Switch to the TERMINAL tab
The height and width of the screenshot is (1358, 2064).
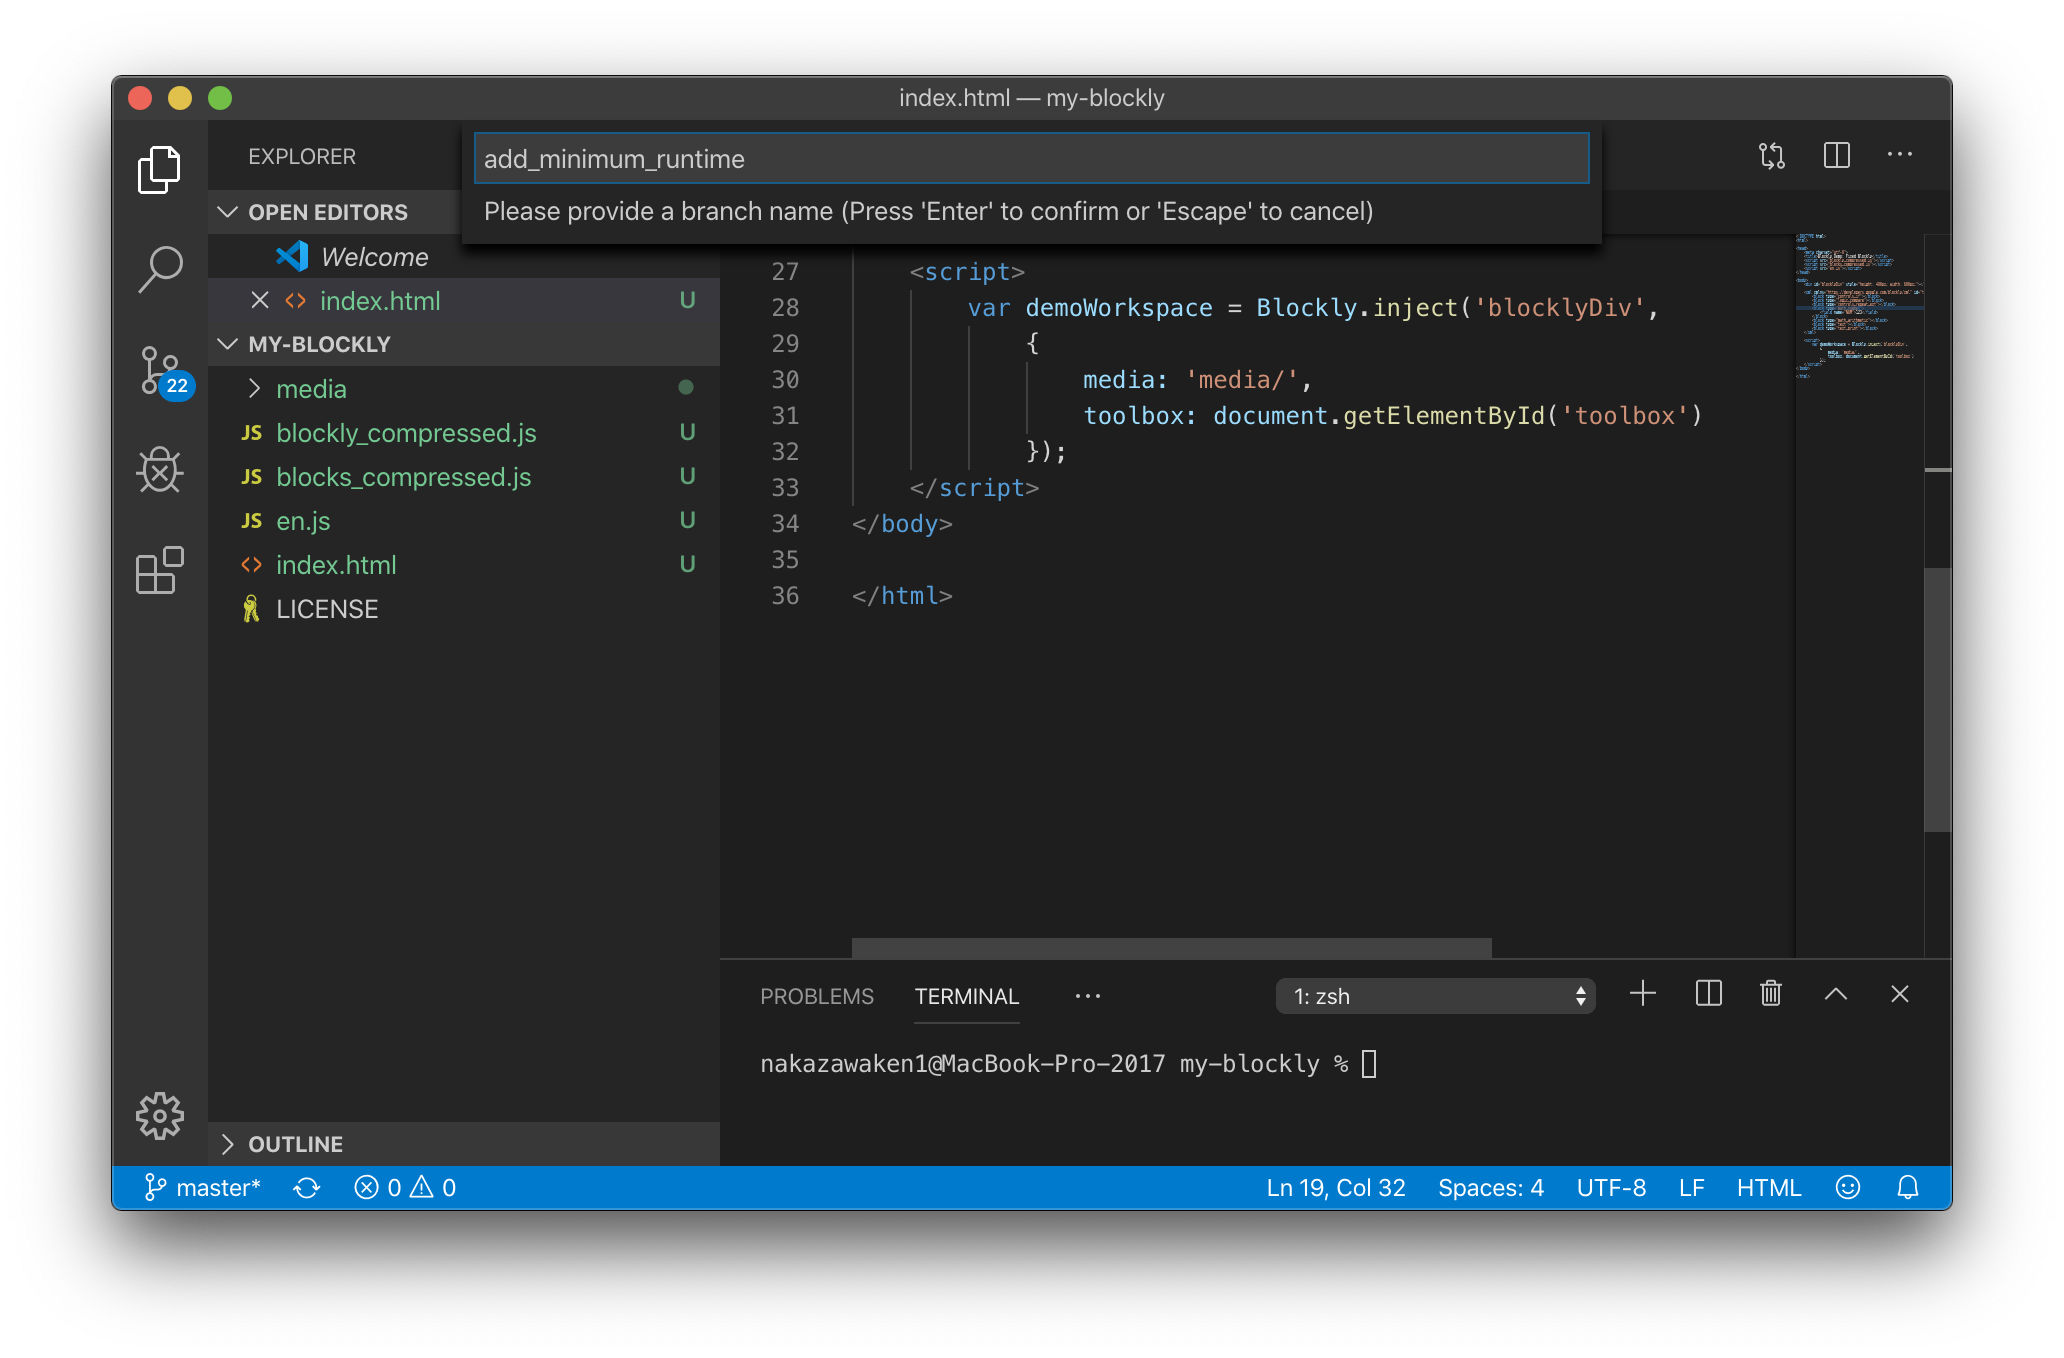(965, 996)
